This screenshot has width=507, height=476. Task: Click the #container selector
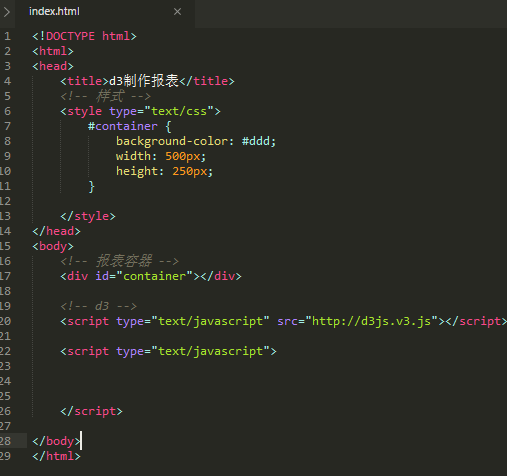coord(122,126)
